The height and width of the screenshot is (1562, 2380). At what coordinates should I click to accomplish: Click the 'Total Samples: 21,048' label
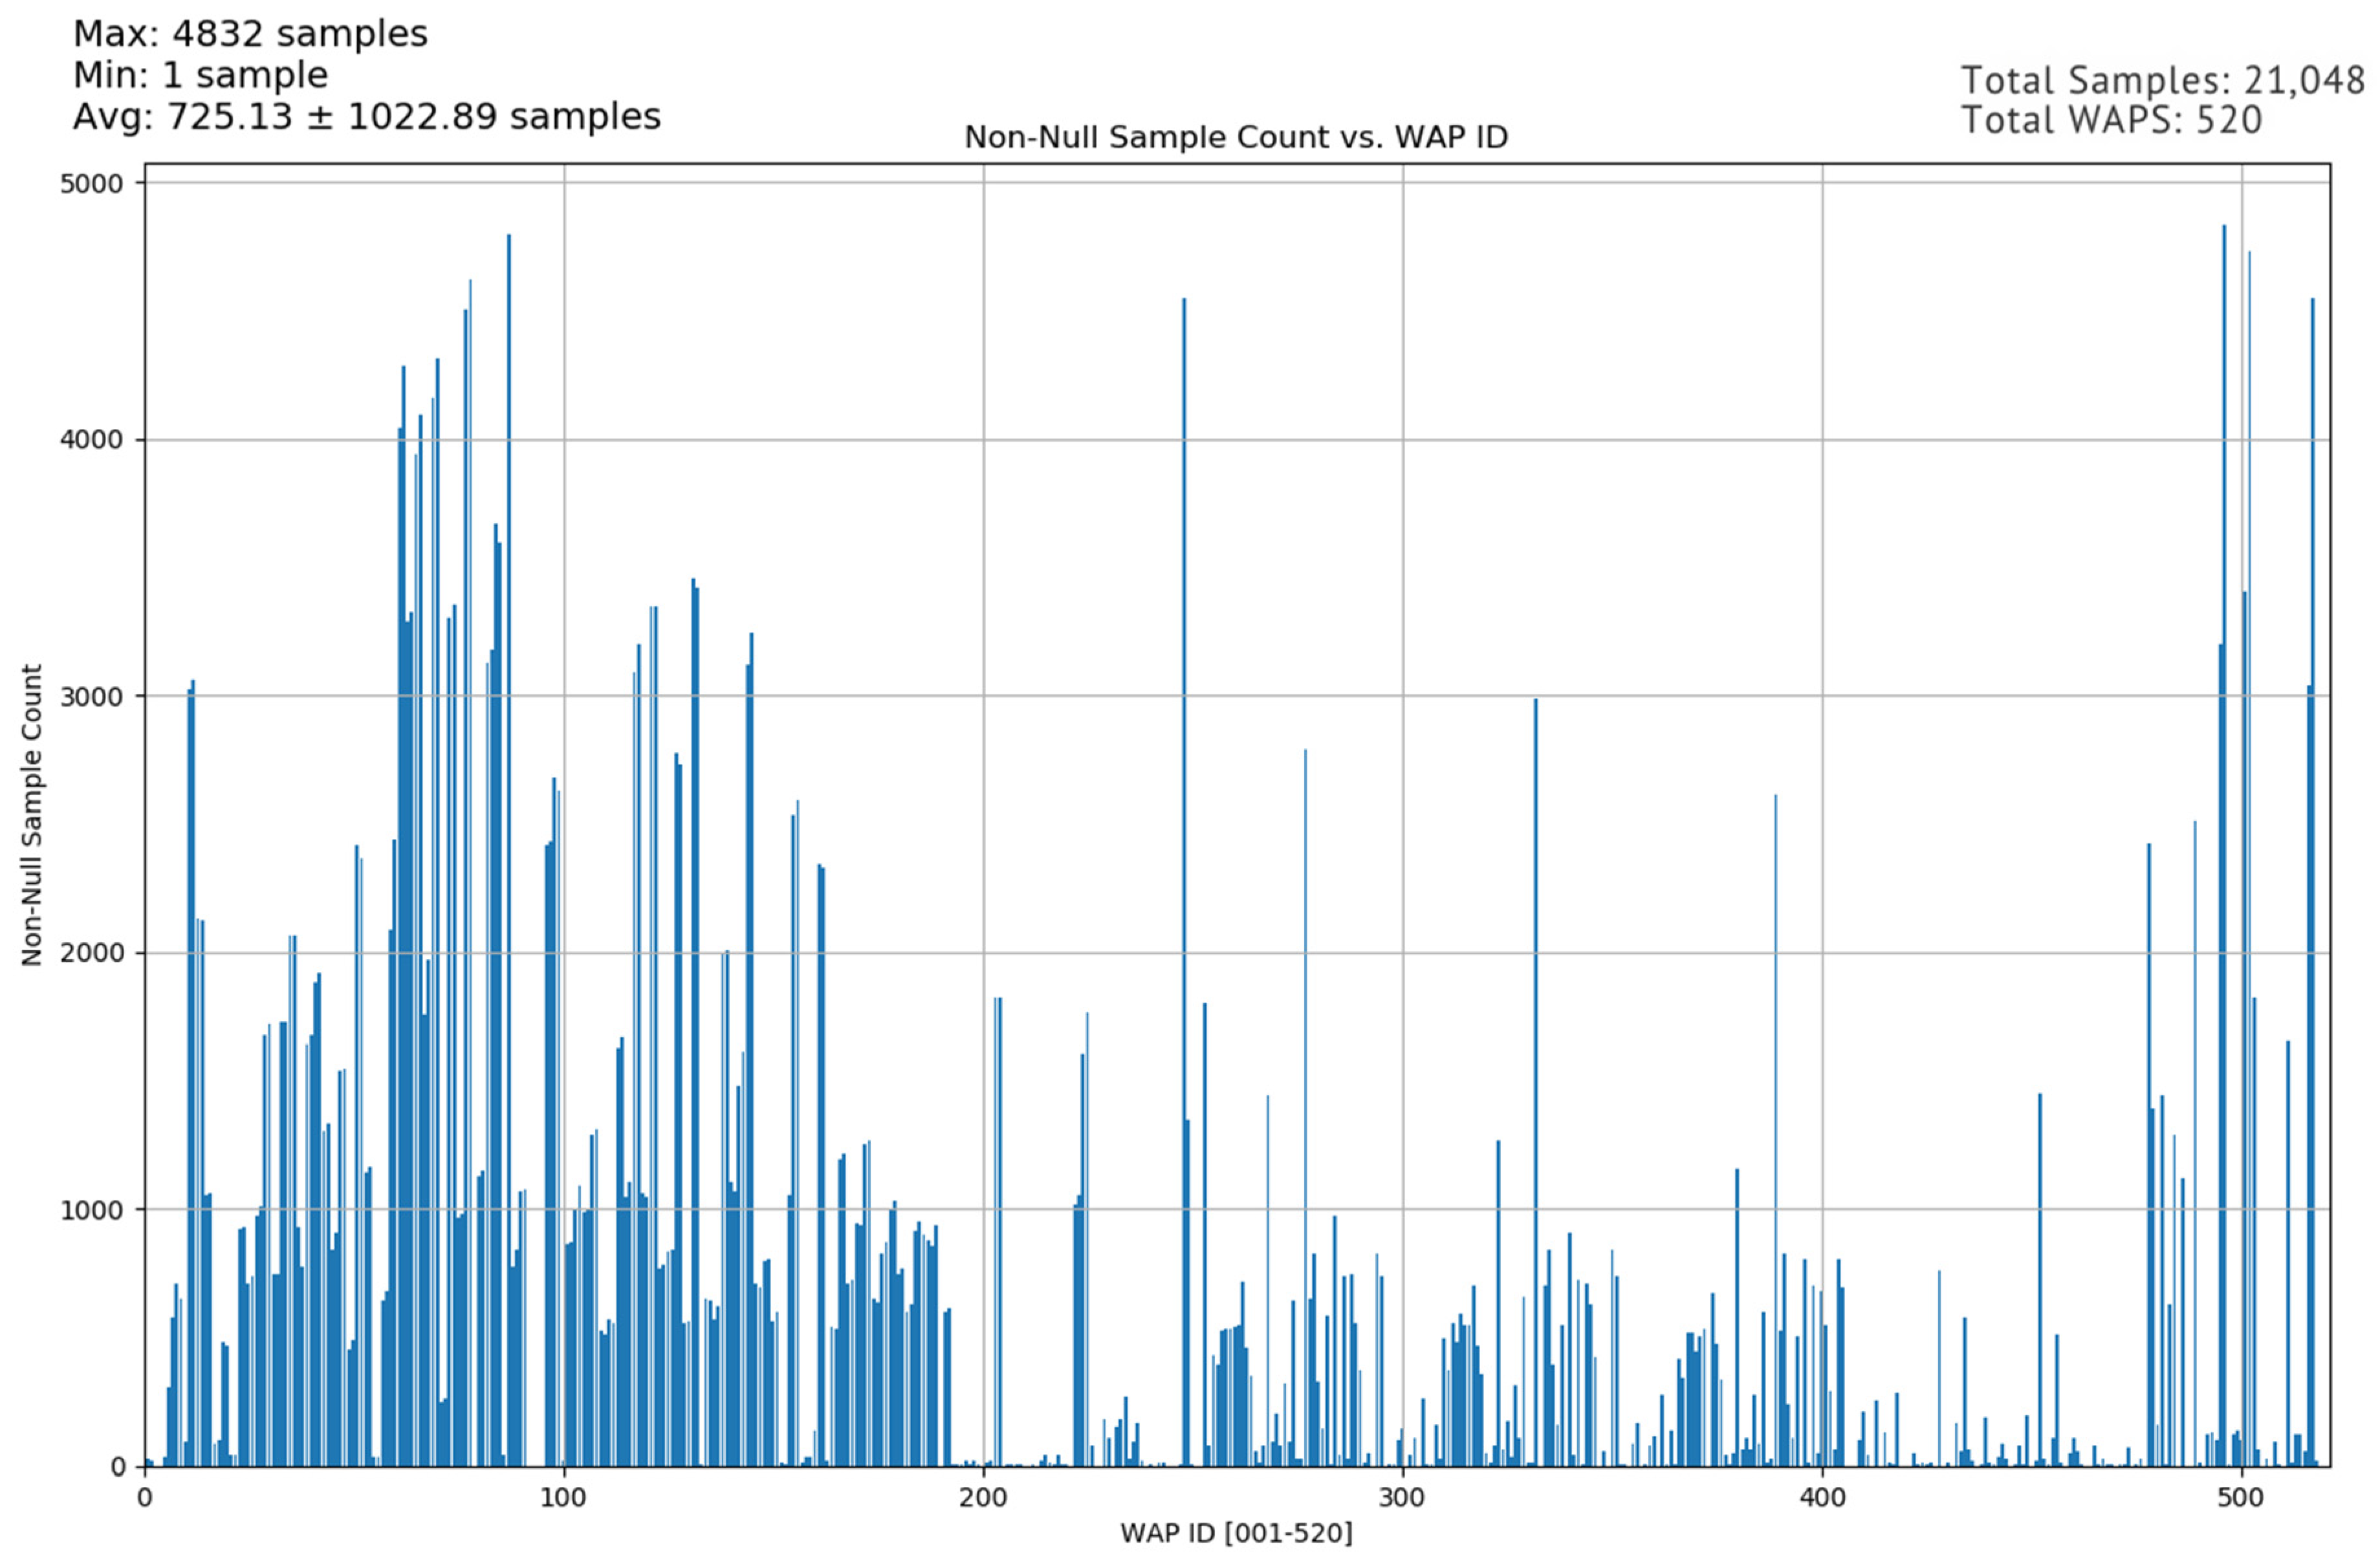2162,80
